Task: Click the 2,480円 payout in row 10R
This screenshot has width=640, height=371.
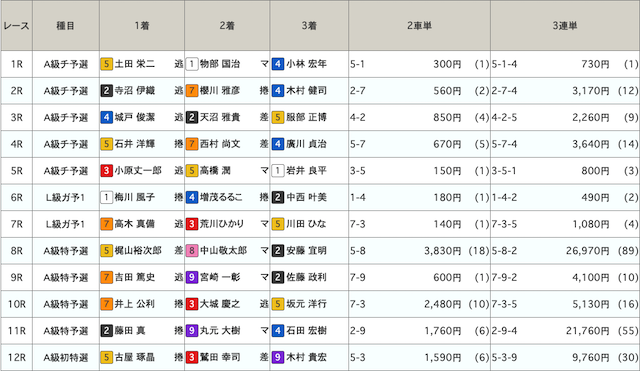Action: click(443, 304)
